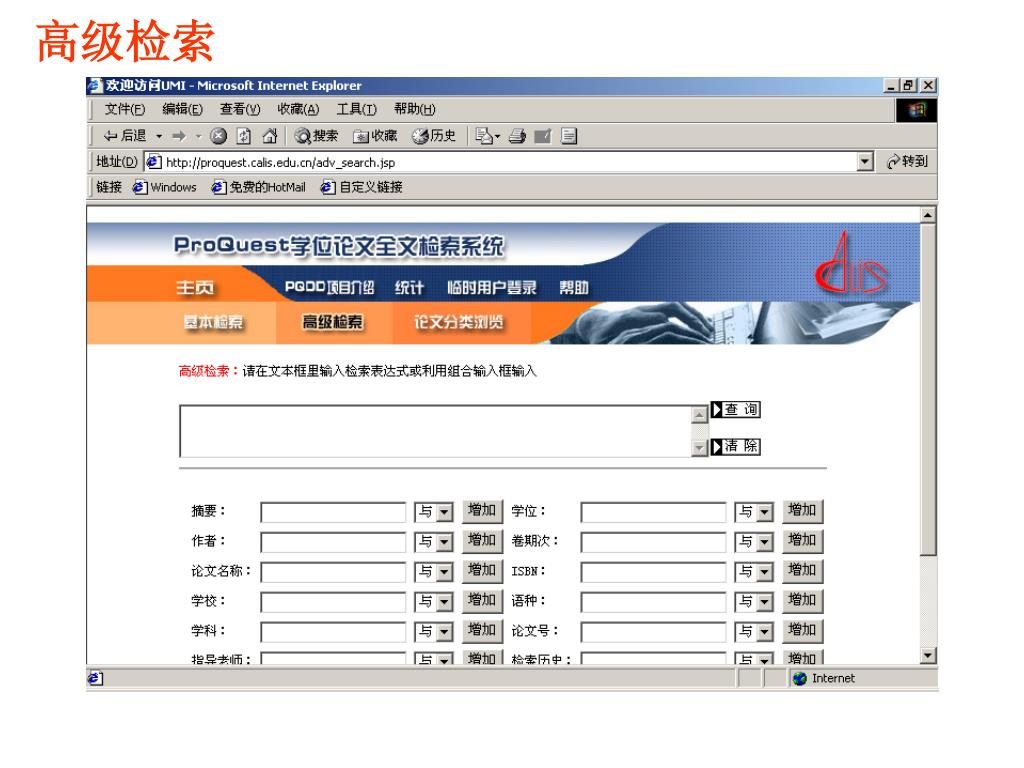Image resolution: width=1024 pixels, height=768 pixels.
Task: Click the 论文名称 input field
Action: pyautogui.click(x=333, y=572)
